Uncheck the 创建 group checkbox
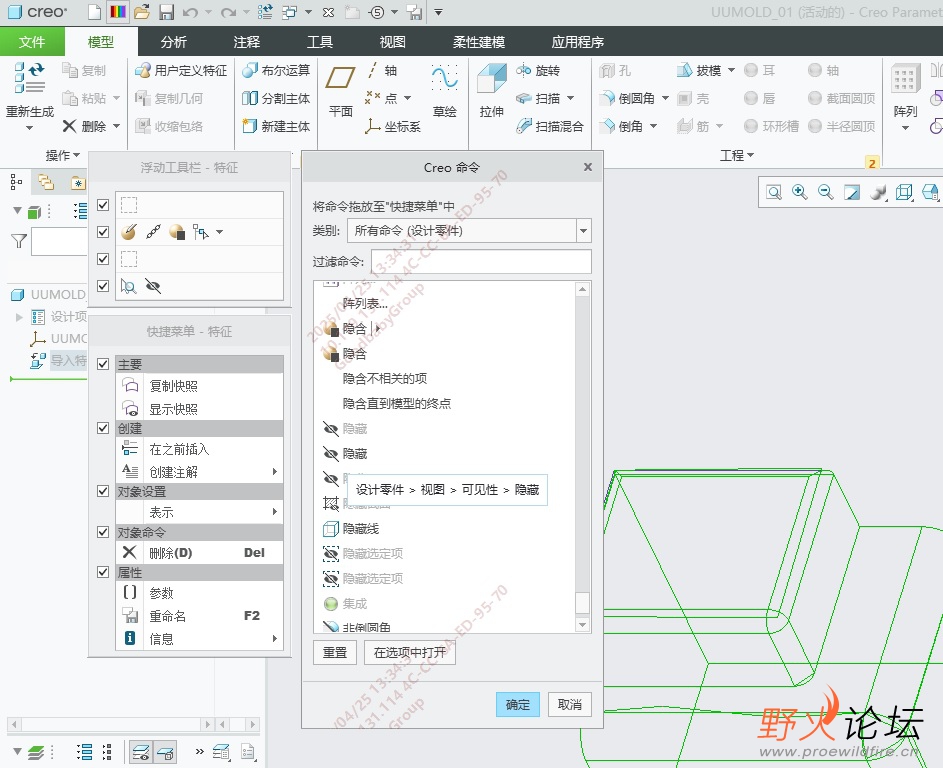943x768 pixels. pos(103,428)
